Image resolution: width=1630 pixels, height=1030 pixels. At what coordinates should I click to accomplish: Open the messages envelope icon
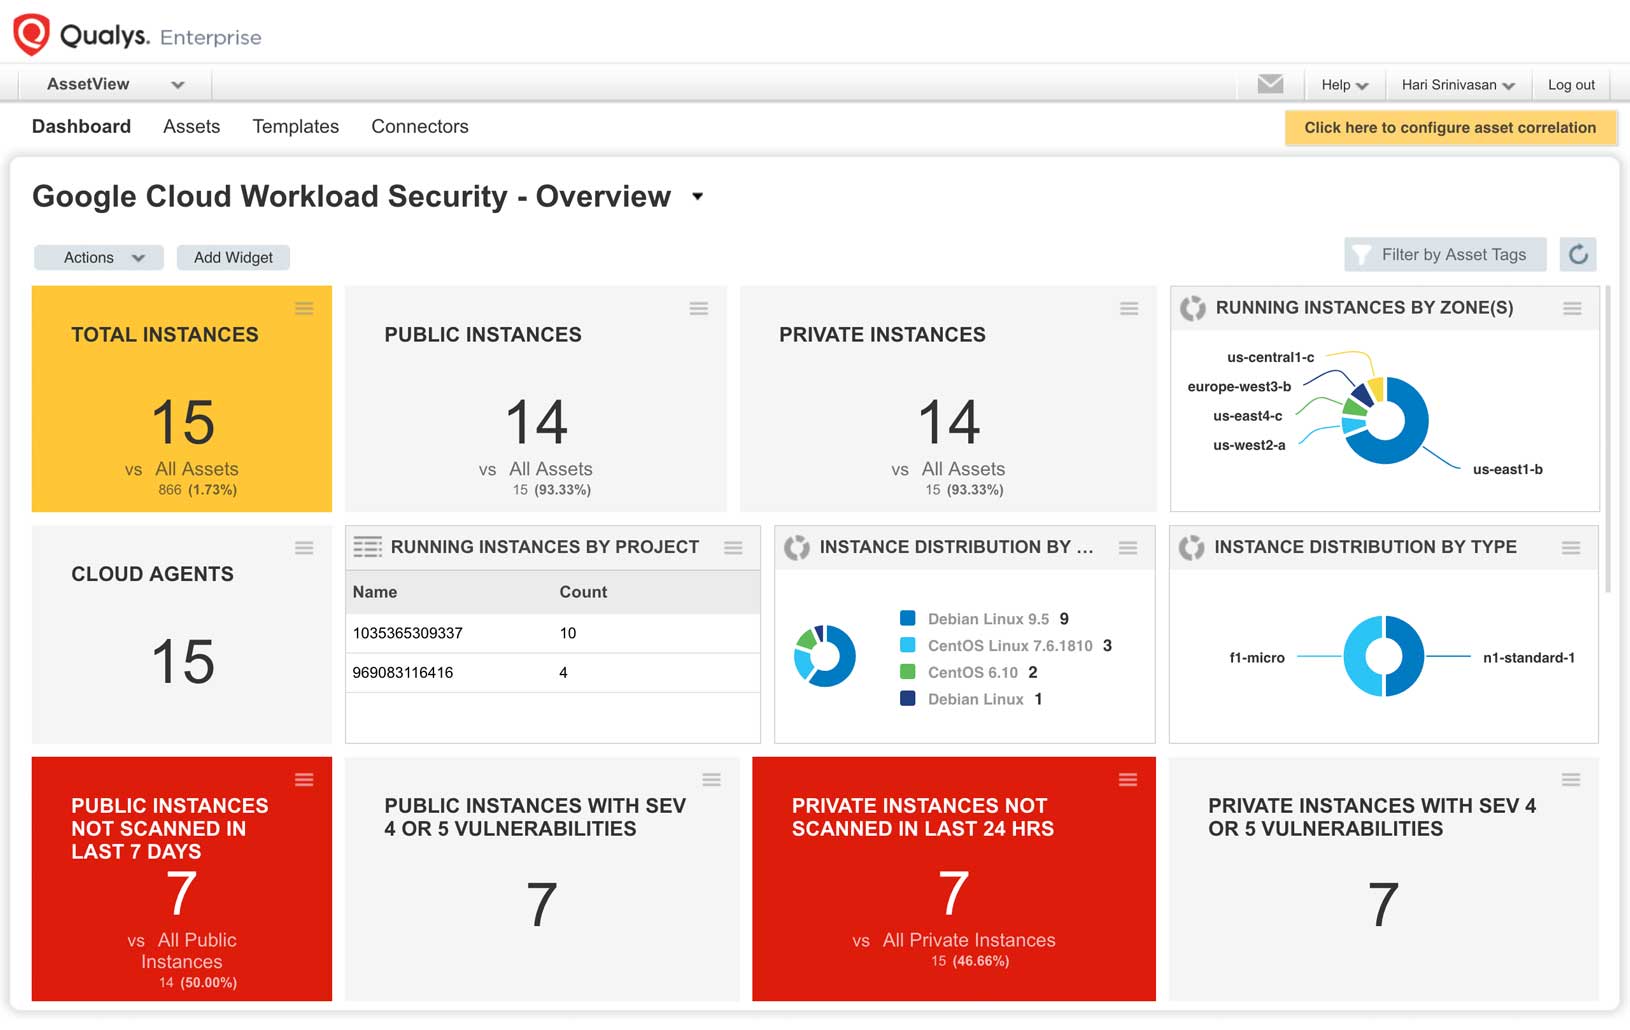(1269, 84)
